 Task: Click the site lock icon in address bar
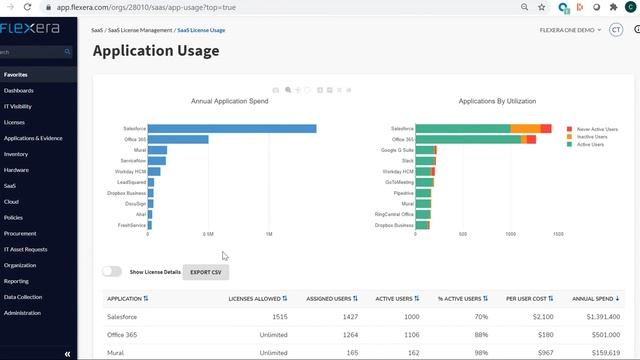48,7
